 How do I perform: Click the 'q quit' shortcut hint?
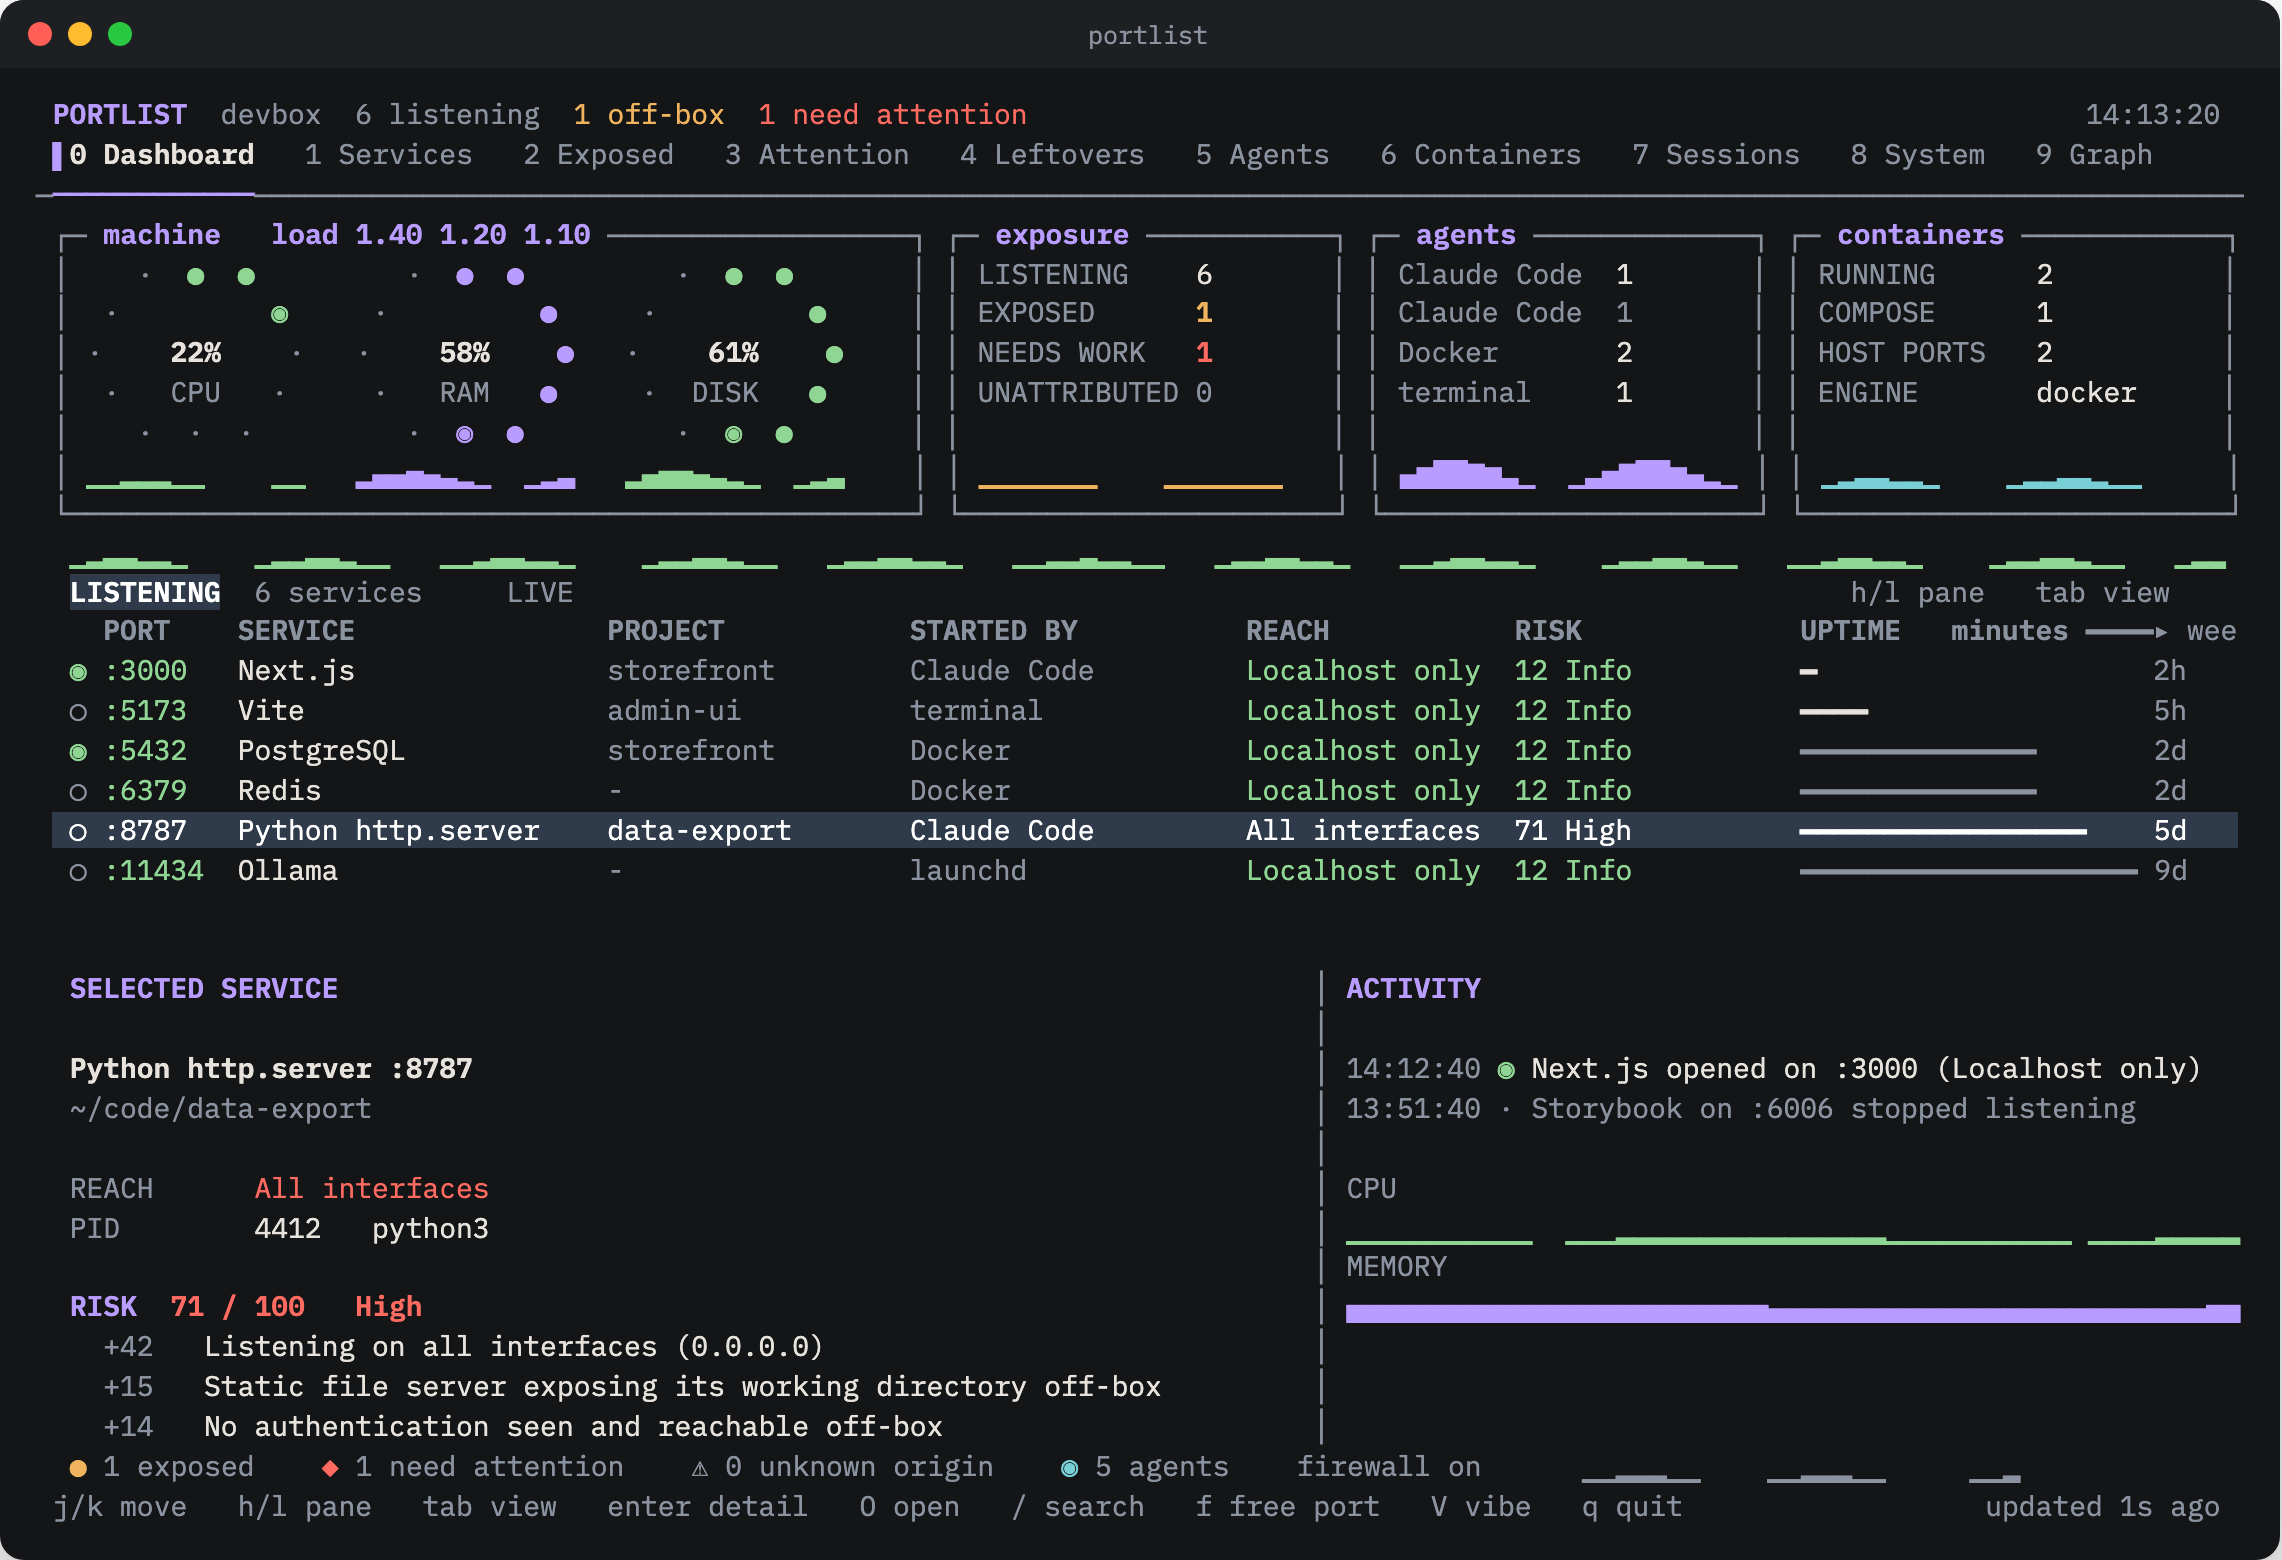click(1632, 1507)
